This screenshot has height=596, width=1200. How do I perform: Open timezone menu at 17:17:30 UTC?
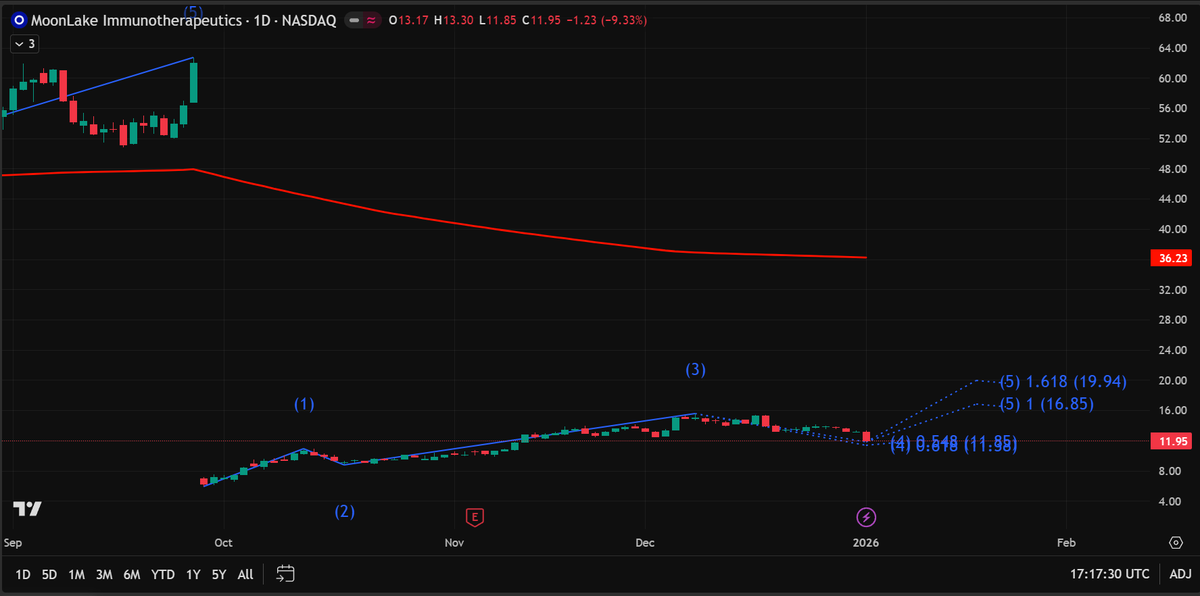click(x=1109, y=574)
